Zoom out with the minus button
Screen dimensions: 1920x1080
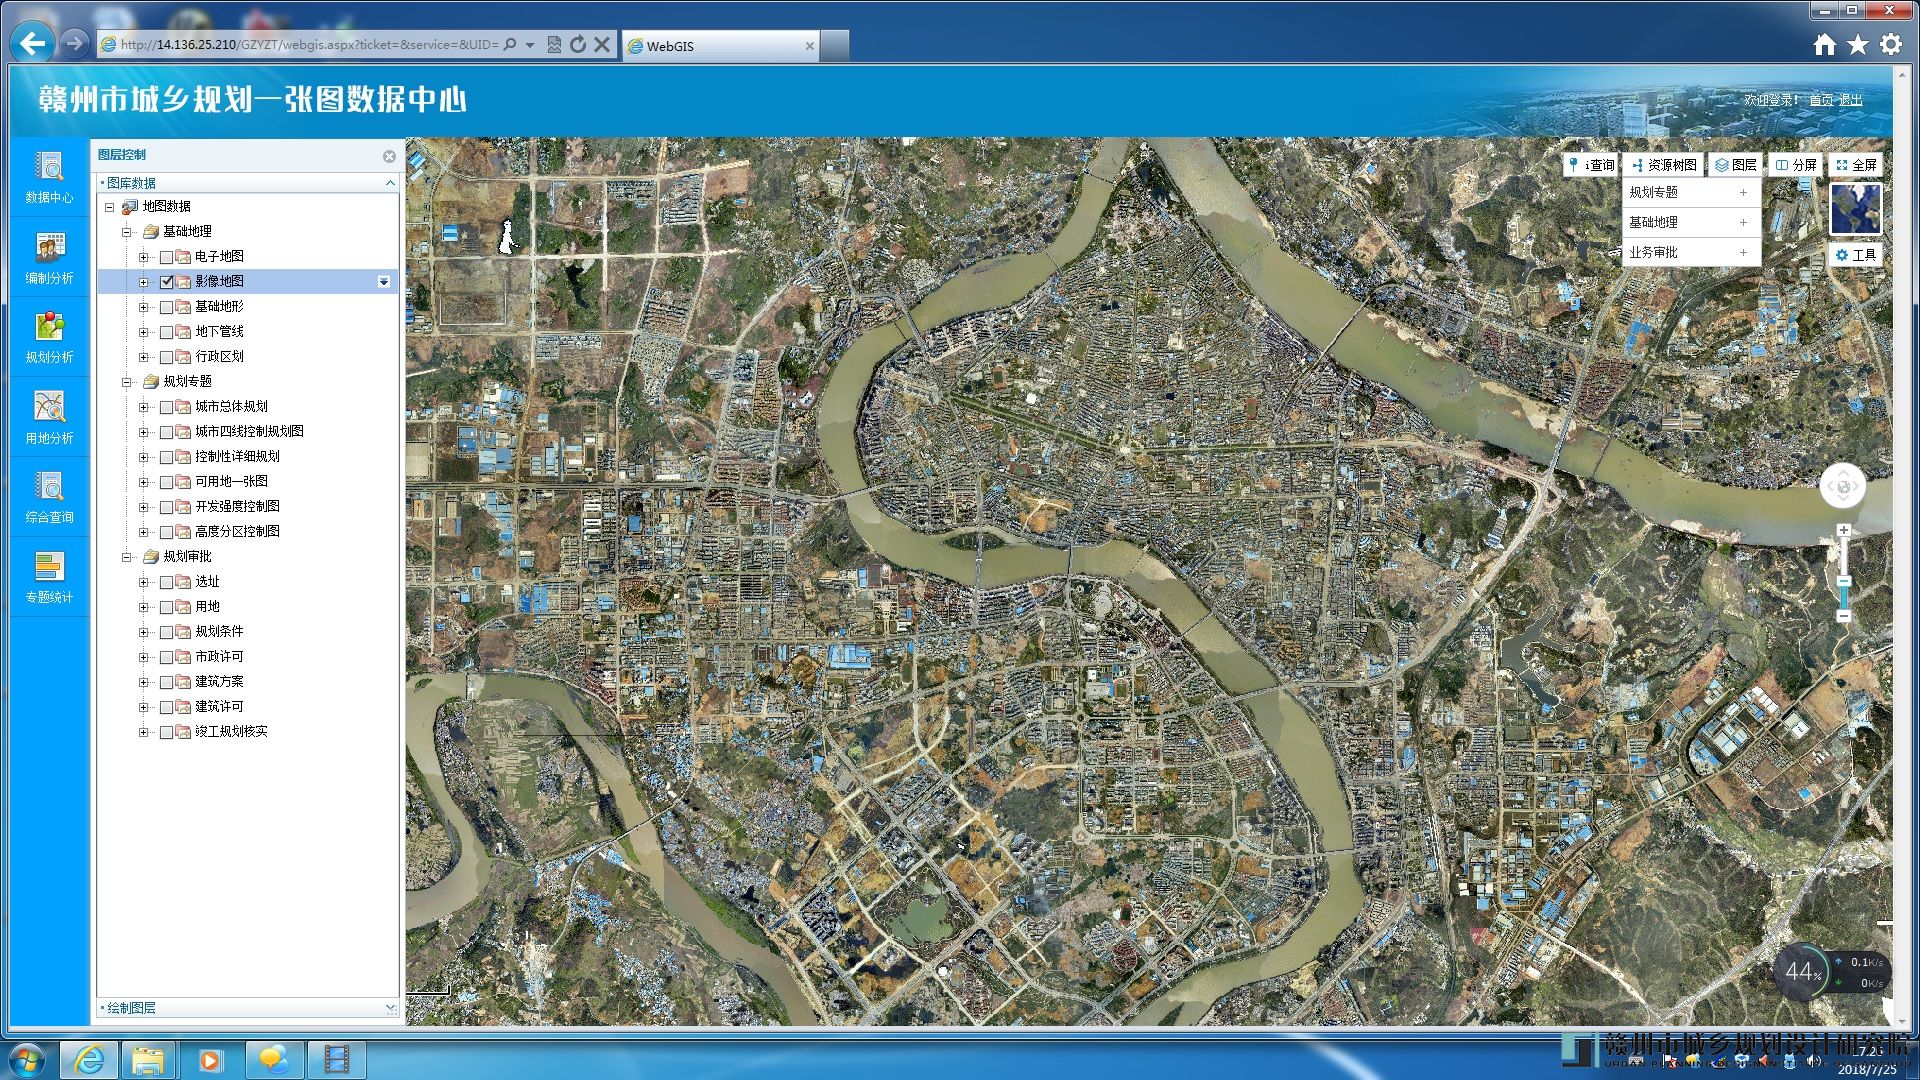[1843, 617]
